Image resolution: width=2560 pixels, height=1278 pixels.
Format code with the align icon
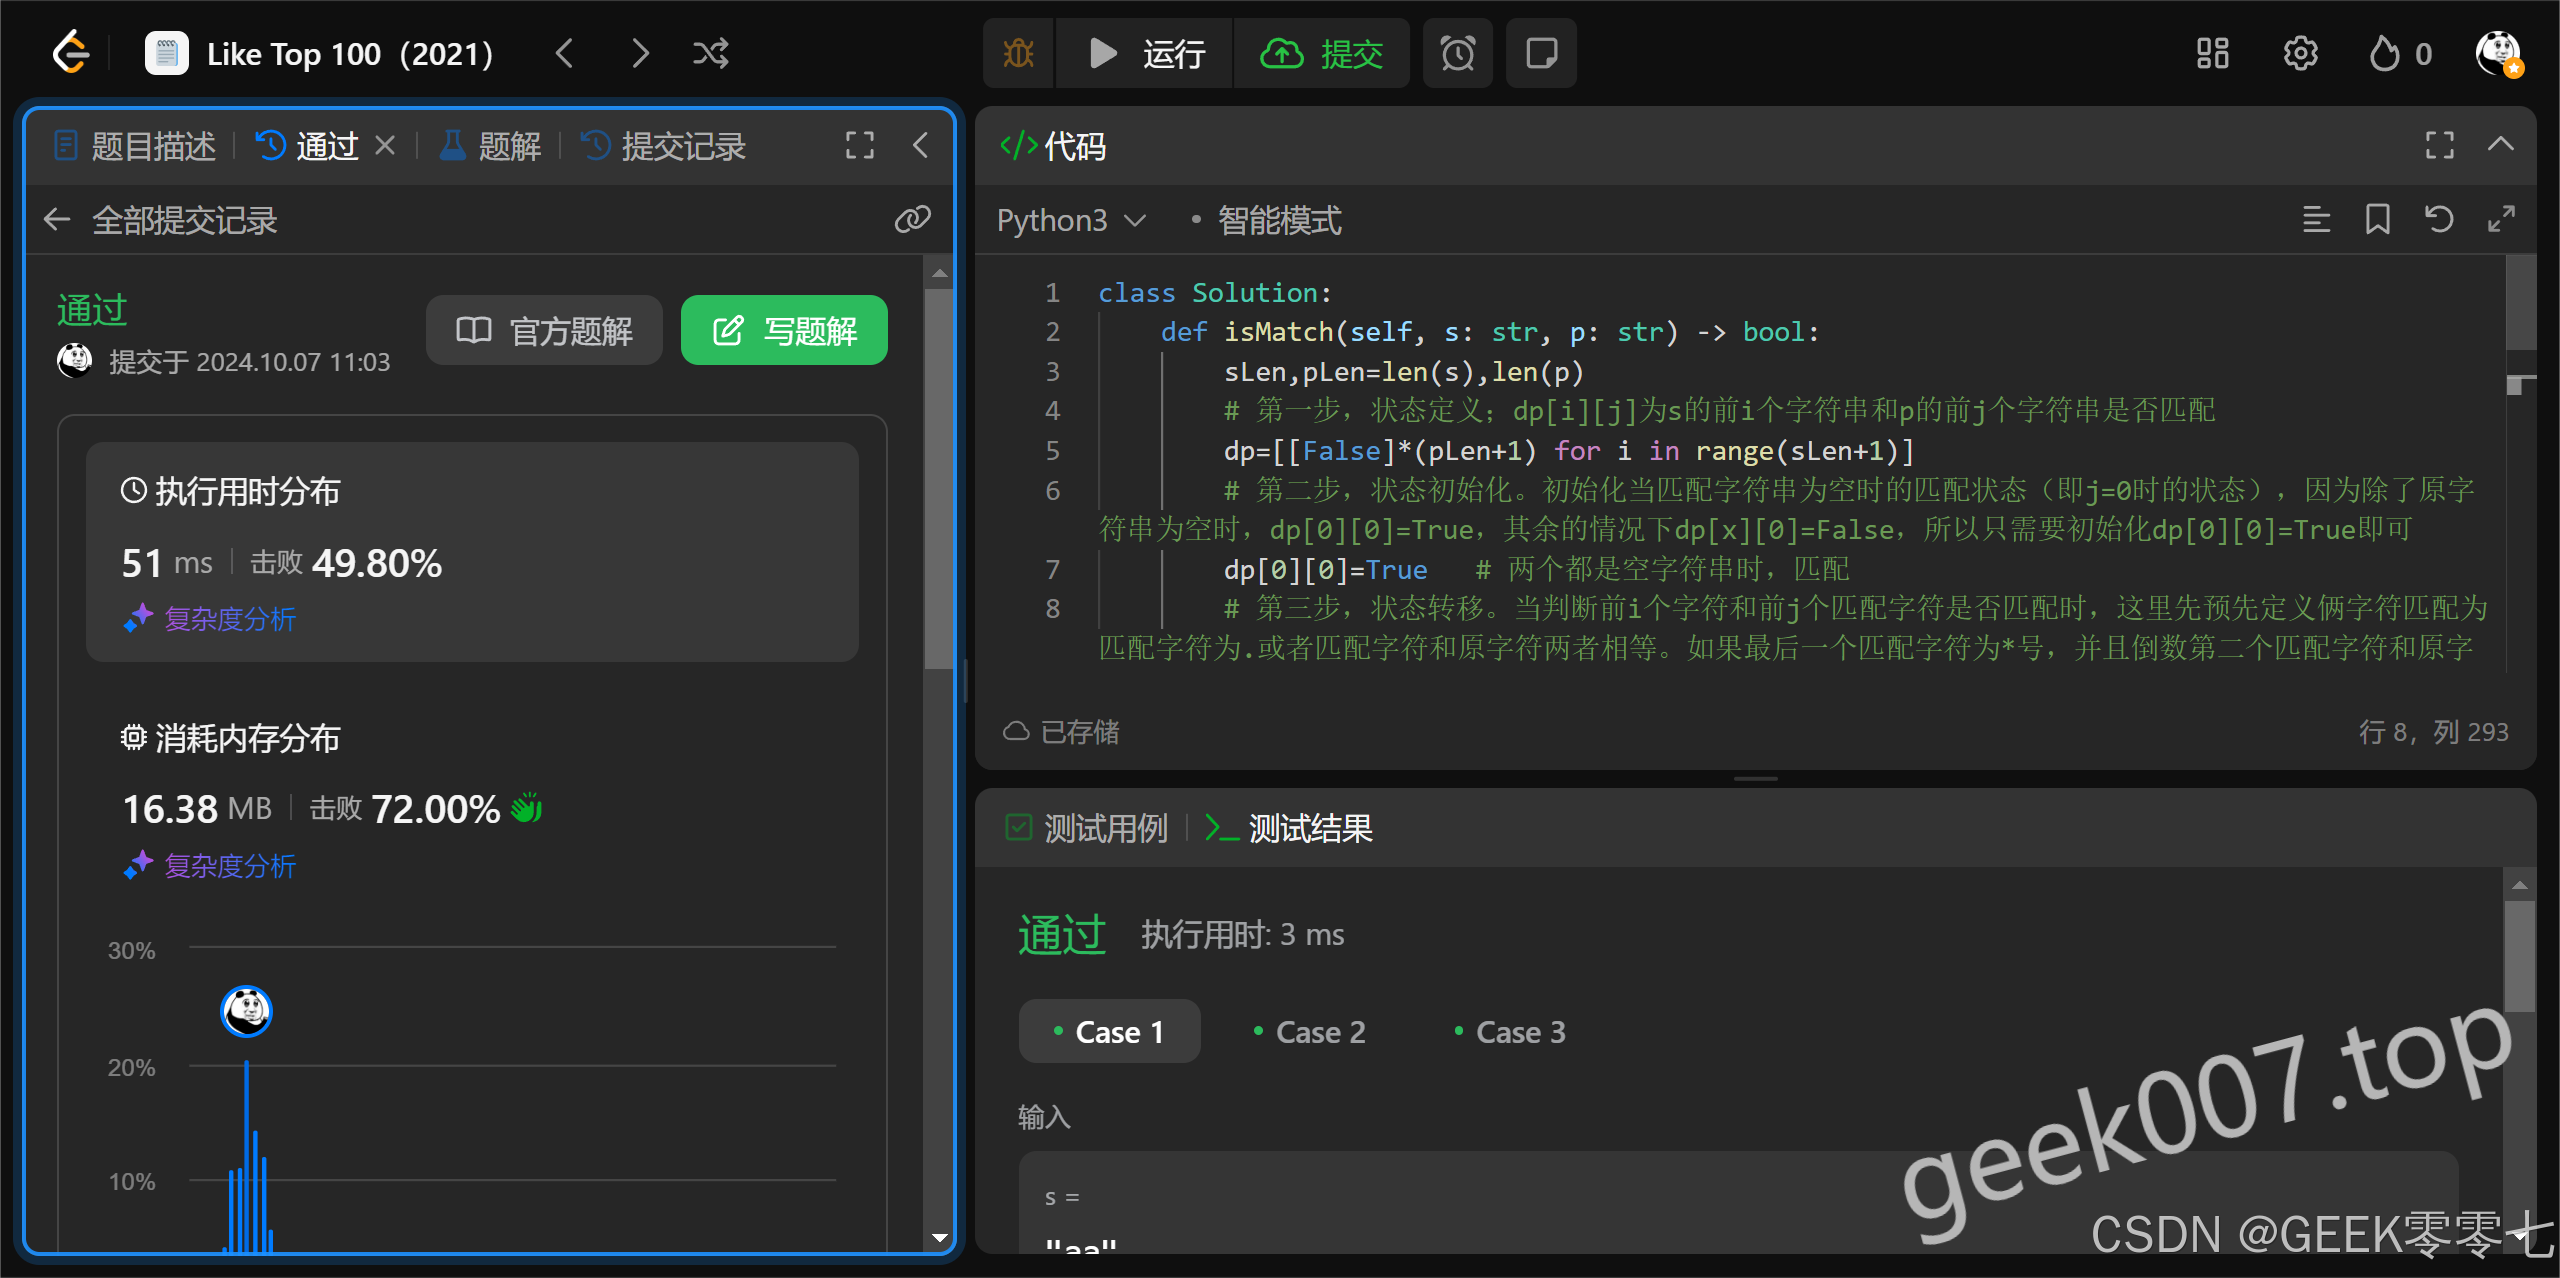point(2316,219)
